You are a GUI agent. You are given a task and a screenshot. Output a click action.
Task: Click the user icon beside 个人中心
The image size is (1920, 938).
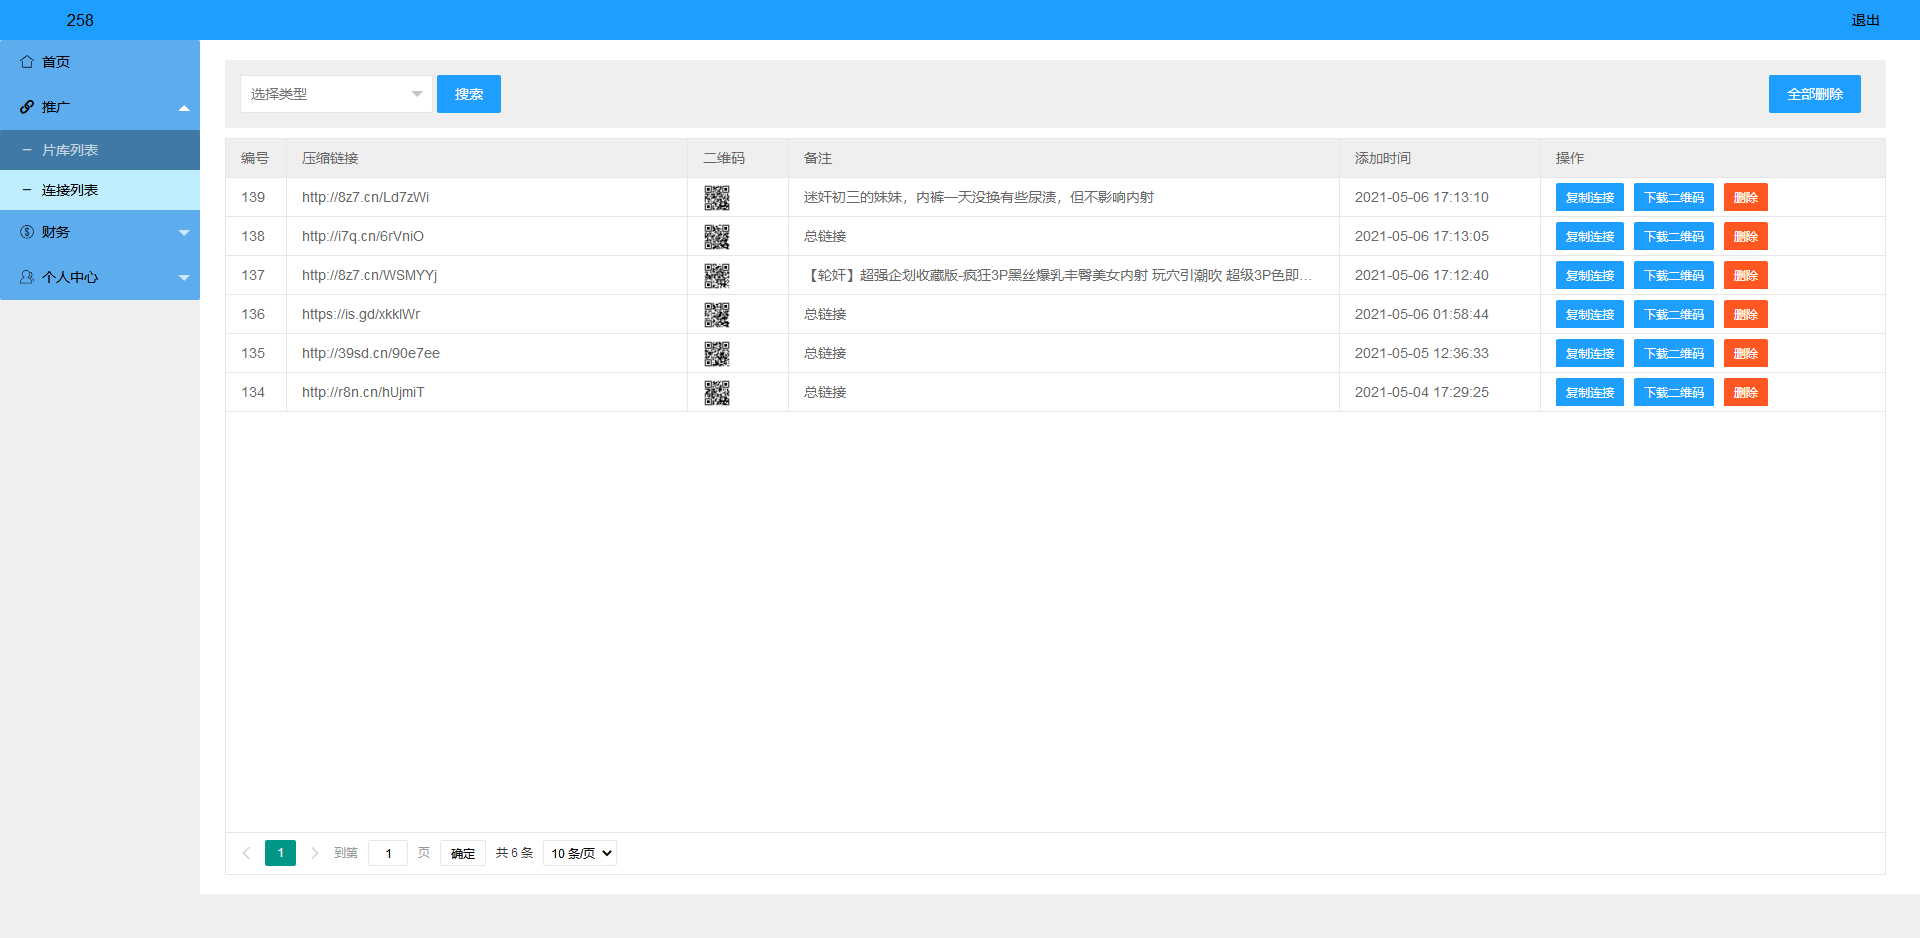click(x=27, y=277)
